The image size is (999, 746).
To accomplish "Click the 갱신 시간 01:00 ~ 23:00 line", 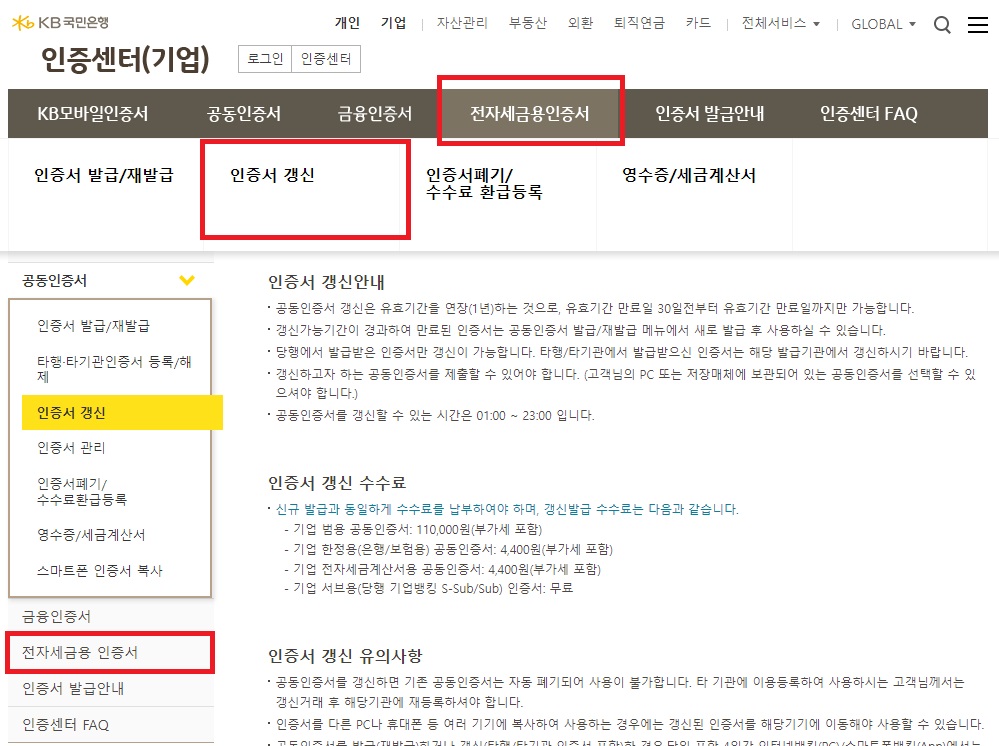I will click(435, 415).
